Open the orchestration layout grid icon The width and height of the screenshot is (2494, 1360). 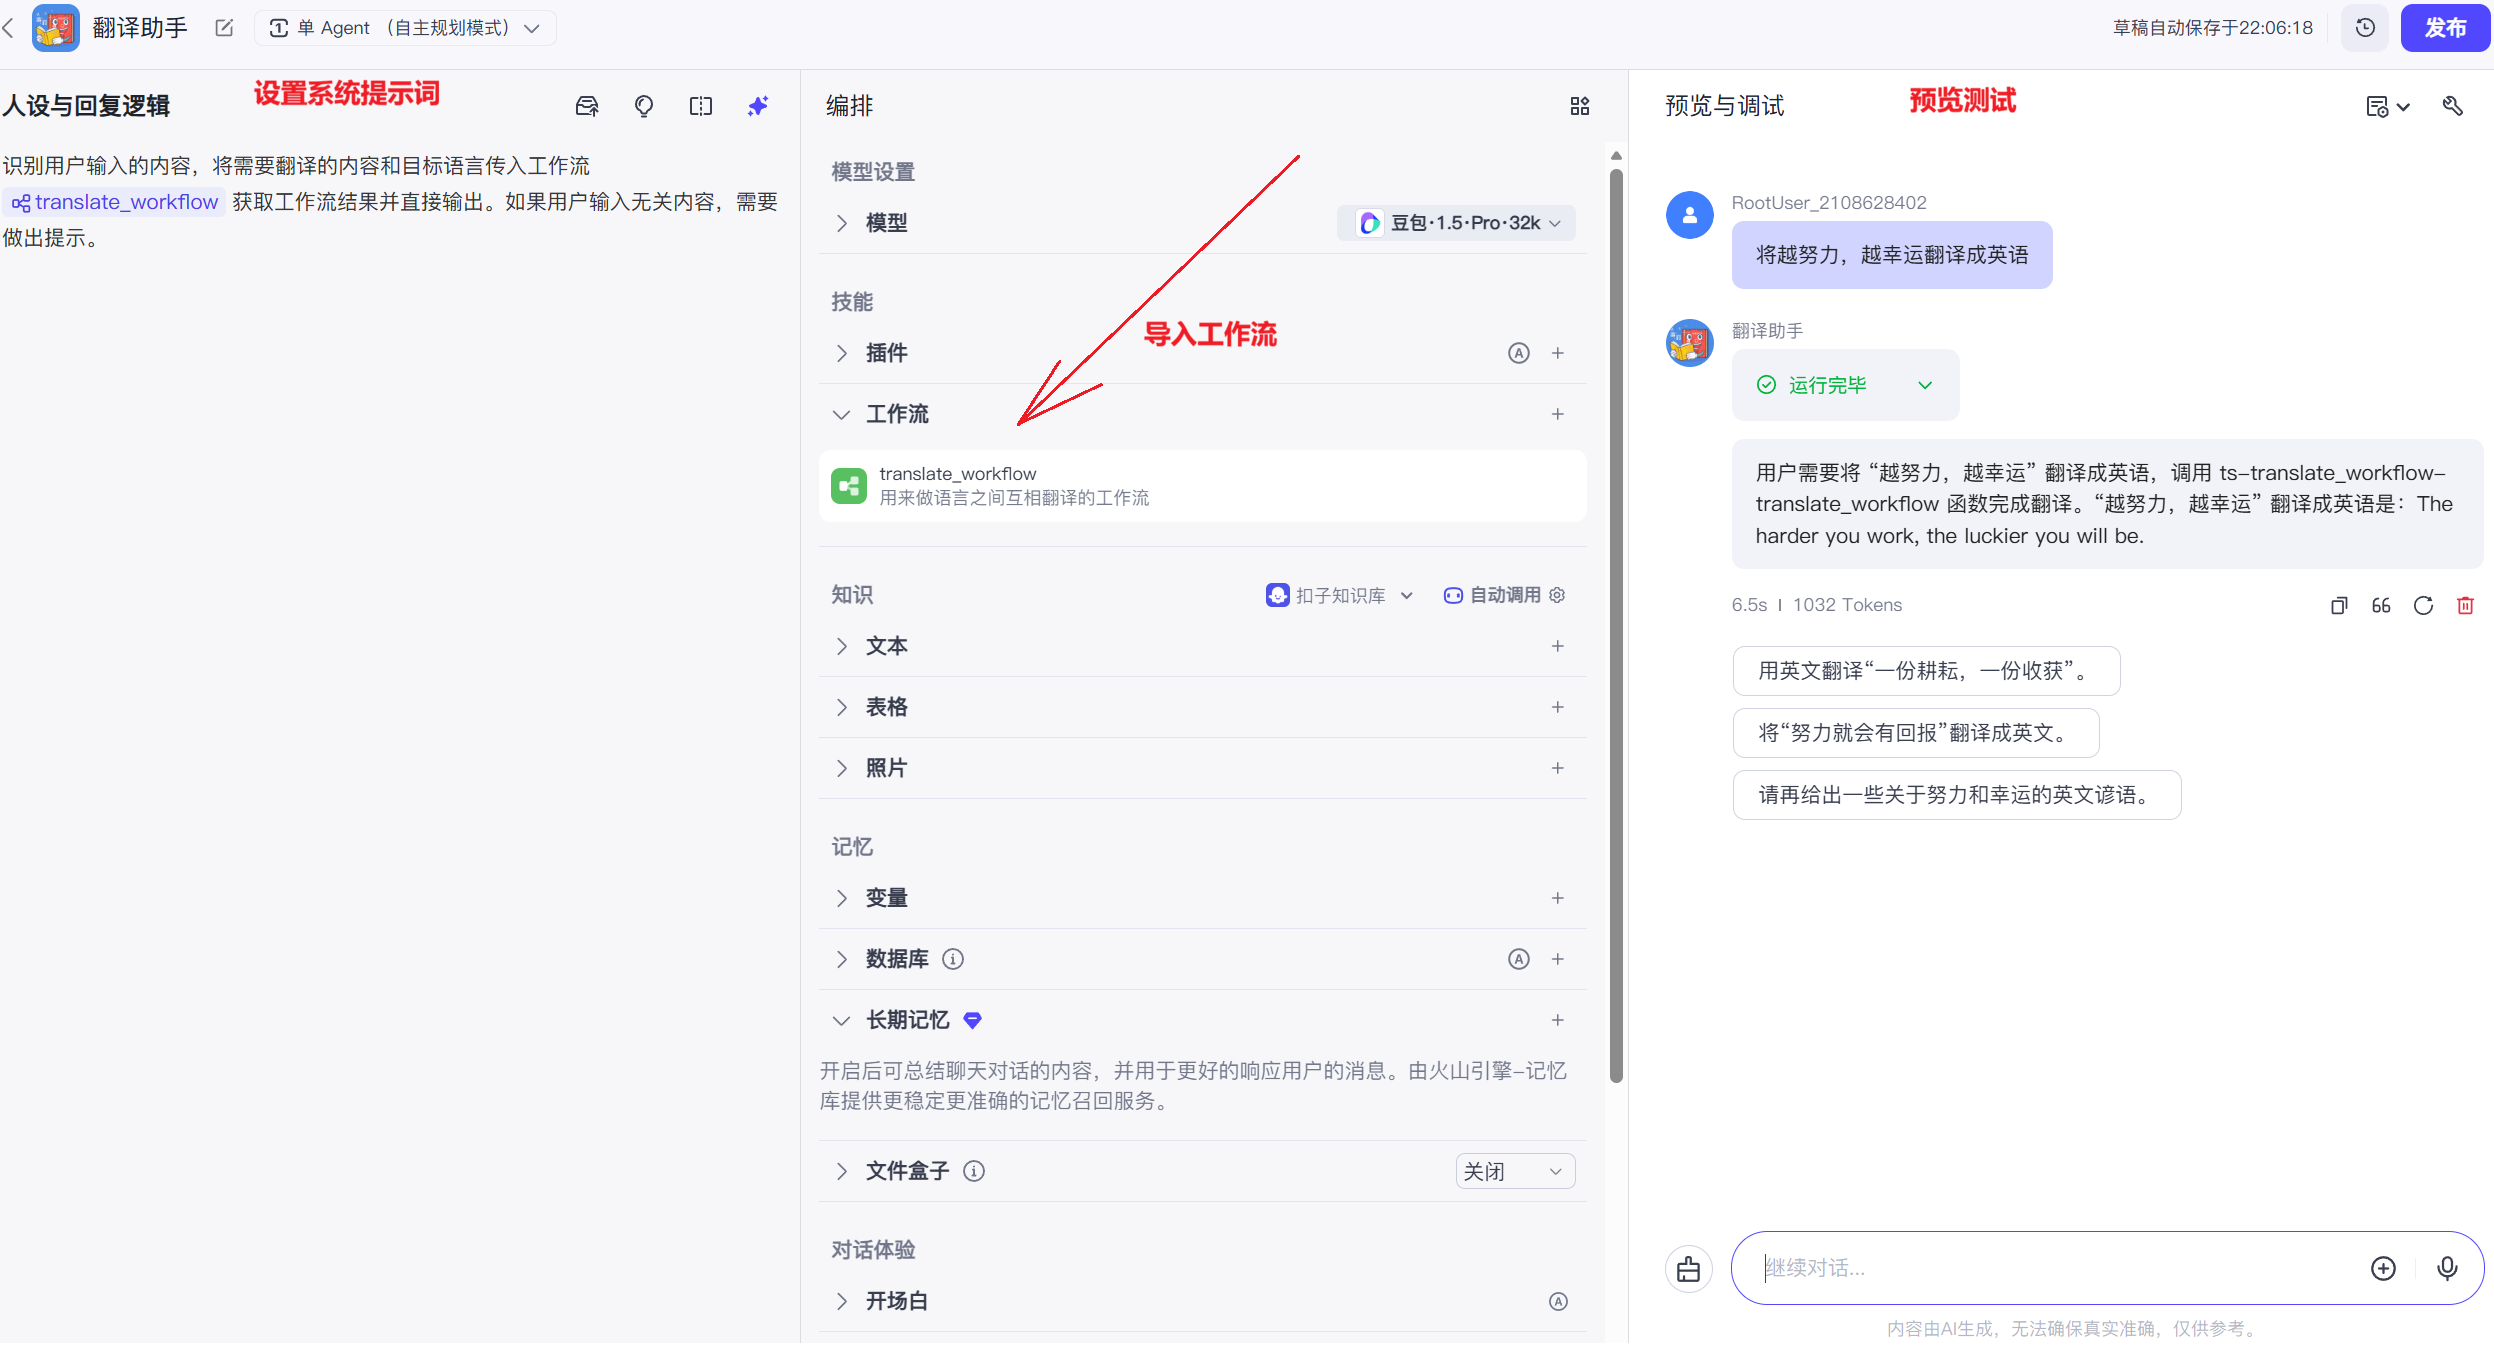click(x=1580, y=106)
